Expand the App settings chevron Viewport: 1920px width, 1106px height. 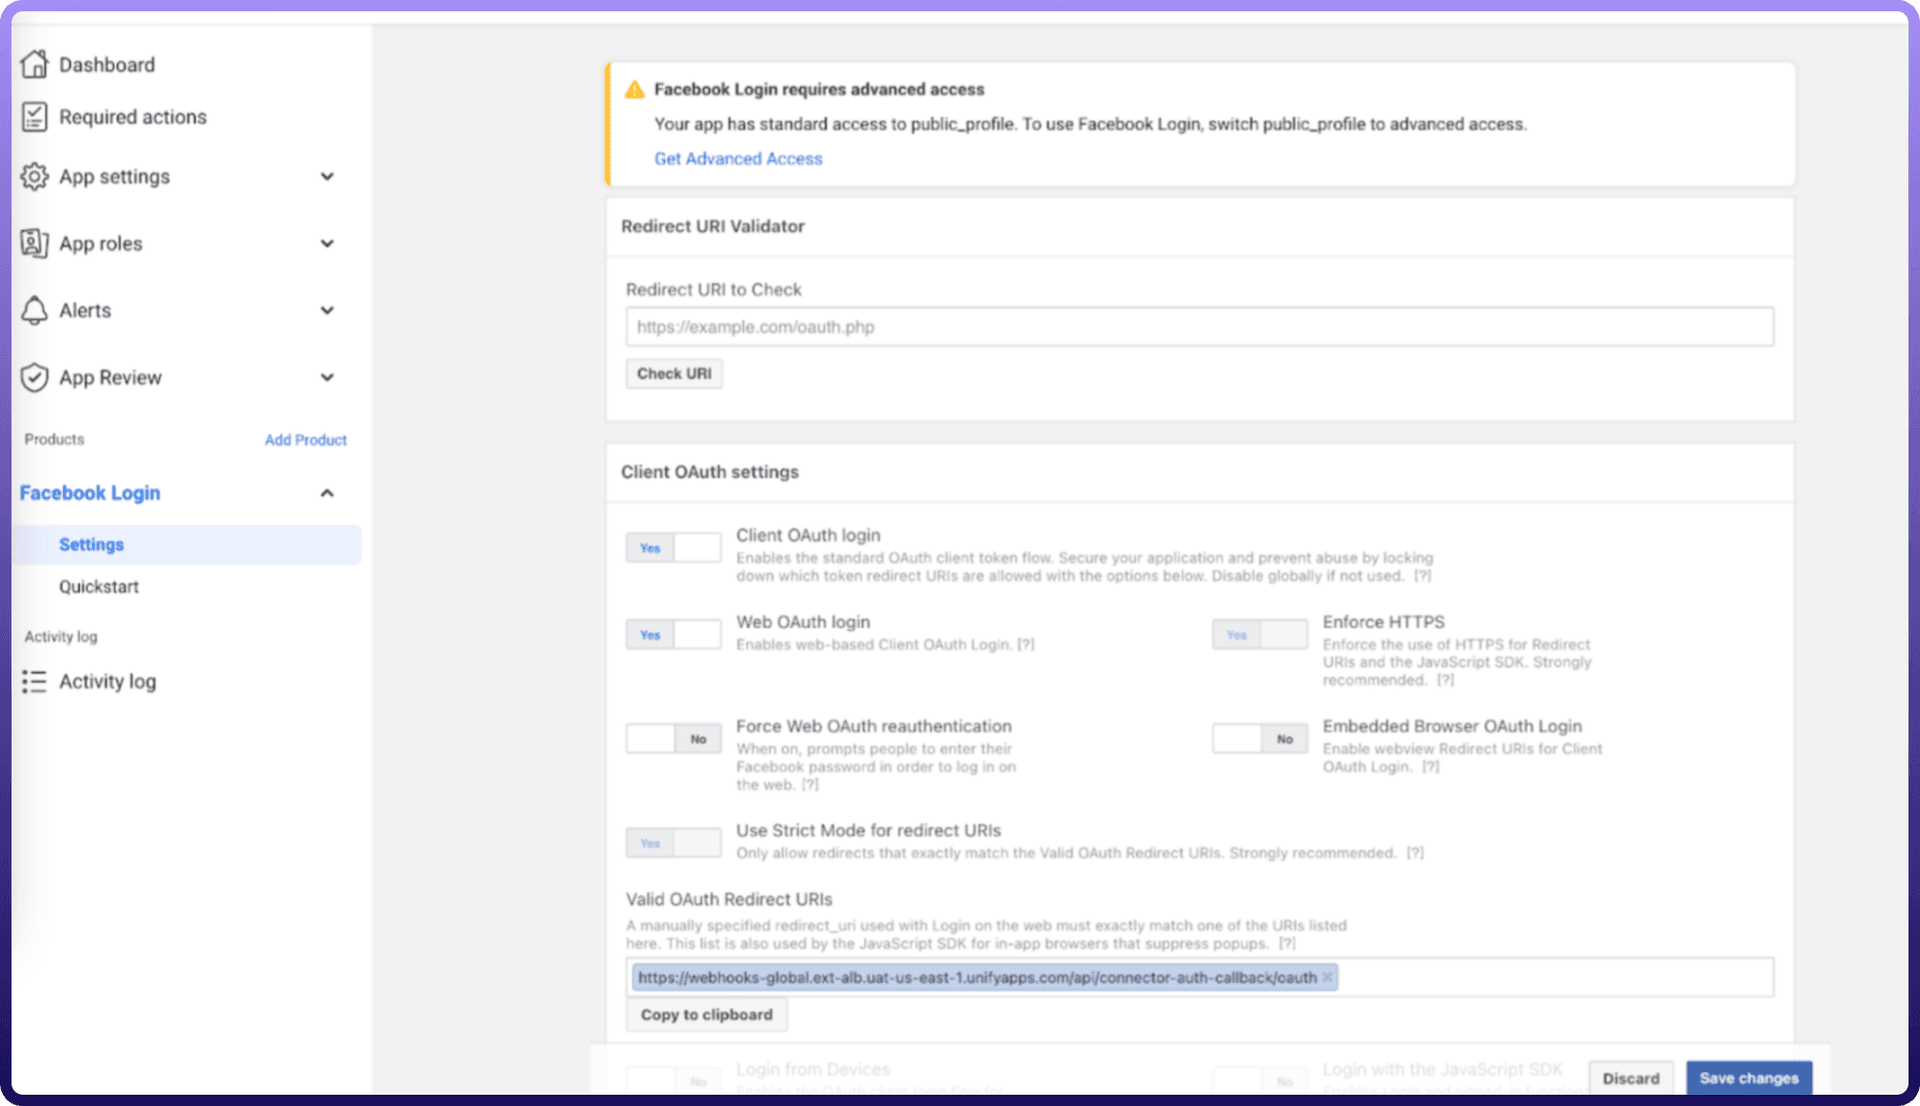pos(327,177)
